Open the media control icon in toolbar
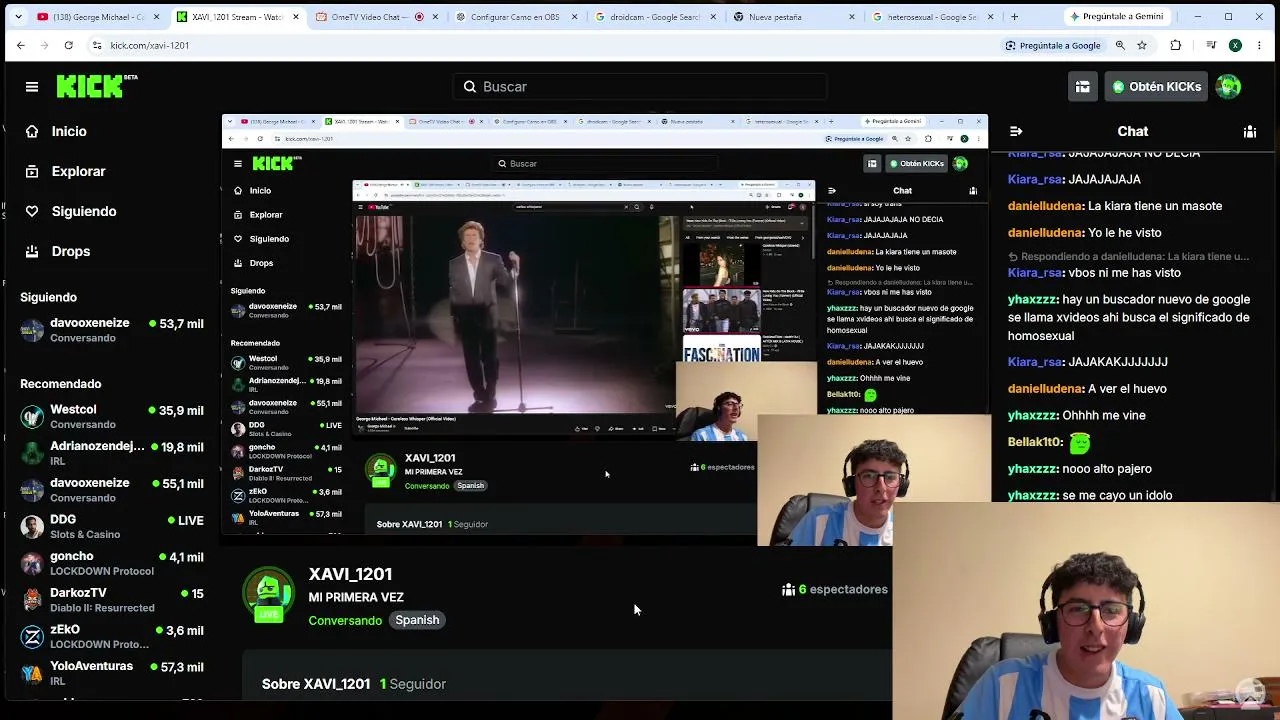The height and width of the screenshot is (720, 1280). pyautogui.click(x=1211, y=45)
